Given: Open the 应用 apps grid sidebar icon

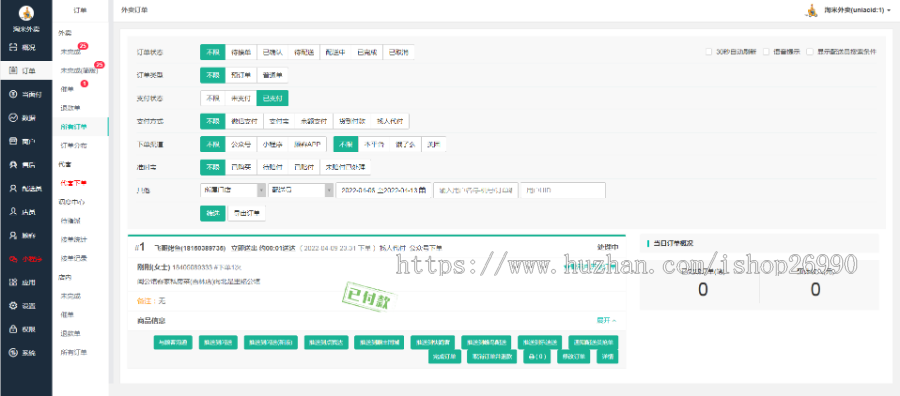Looking at the screenshot, I should pyautogui.click(x=13, y=282).
